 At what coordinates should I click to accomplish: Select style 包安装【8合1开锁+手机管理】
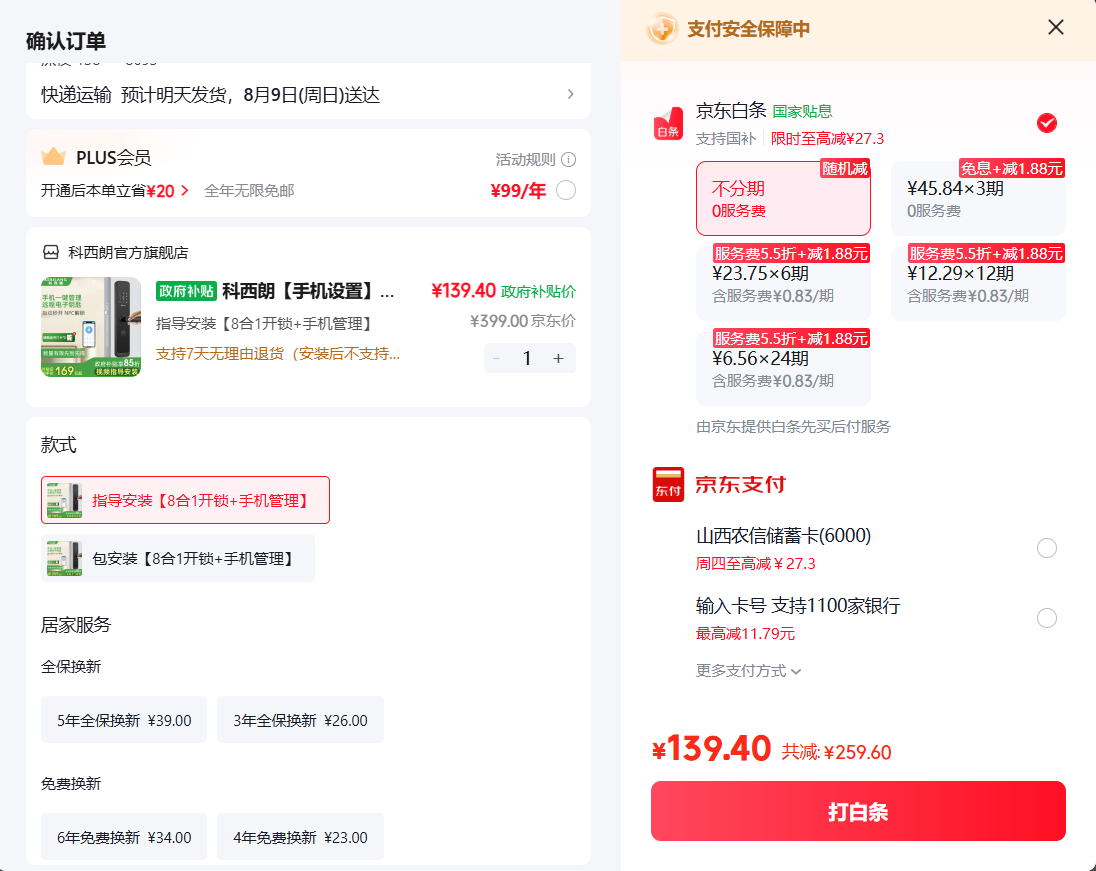point(178,558)
